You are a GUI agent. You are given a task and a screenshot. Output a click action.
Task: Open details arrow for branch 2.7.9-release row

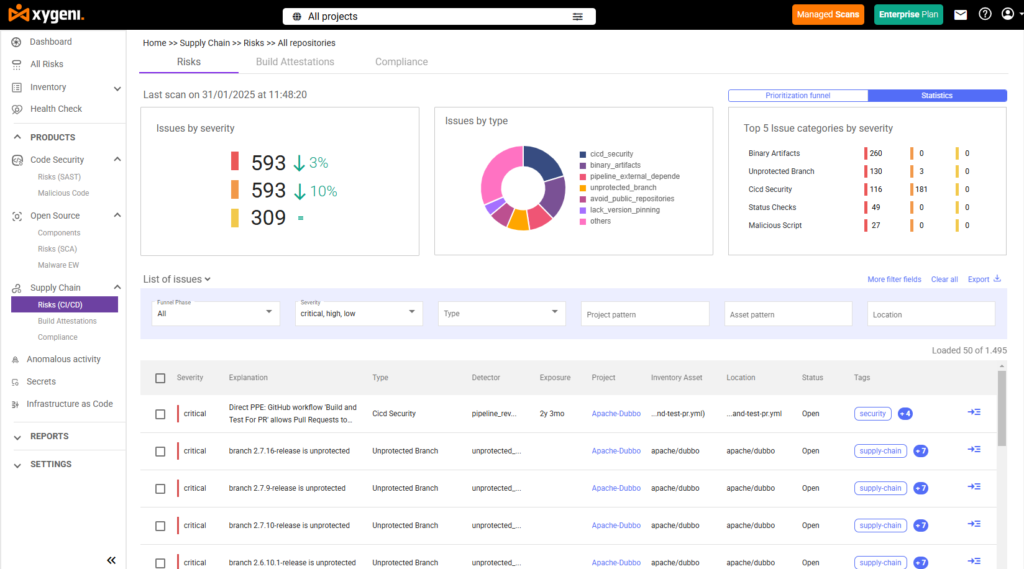974,487
